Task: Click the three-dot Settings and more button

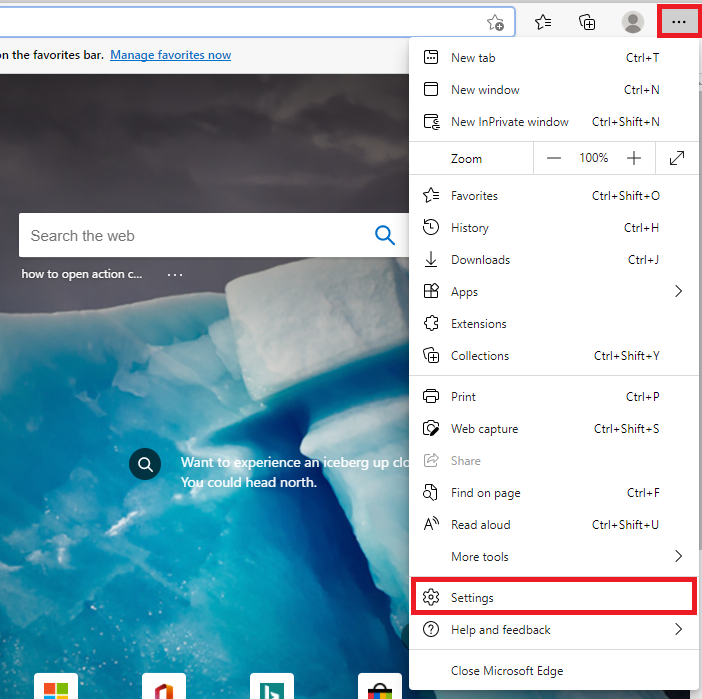Action: point(680,22)
